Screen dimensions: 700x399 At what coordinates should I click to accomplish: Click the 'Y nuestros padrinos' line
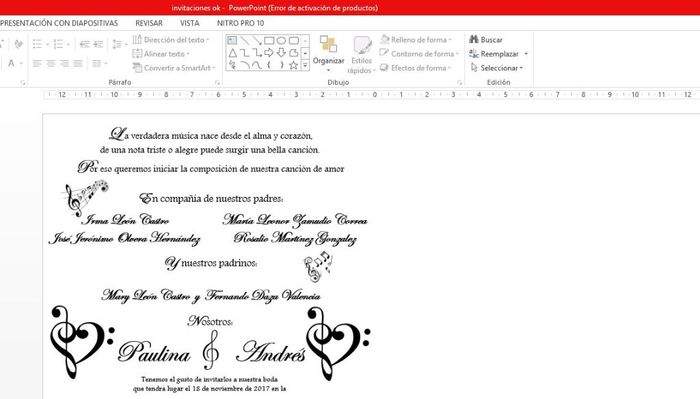click(x=211, y=263)
